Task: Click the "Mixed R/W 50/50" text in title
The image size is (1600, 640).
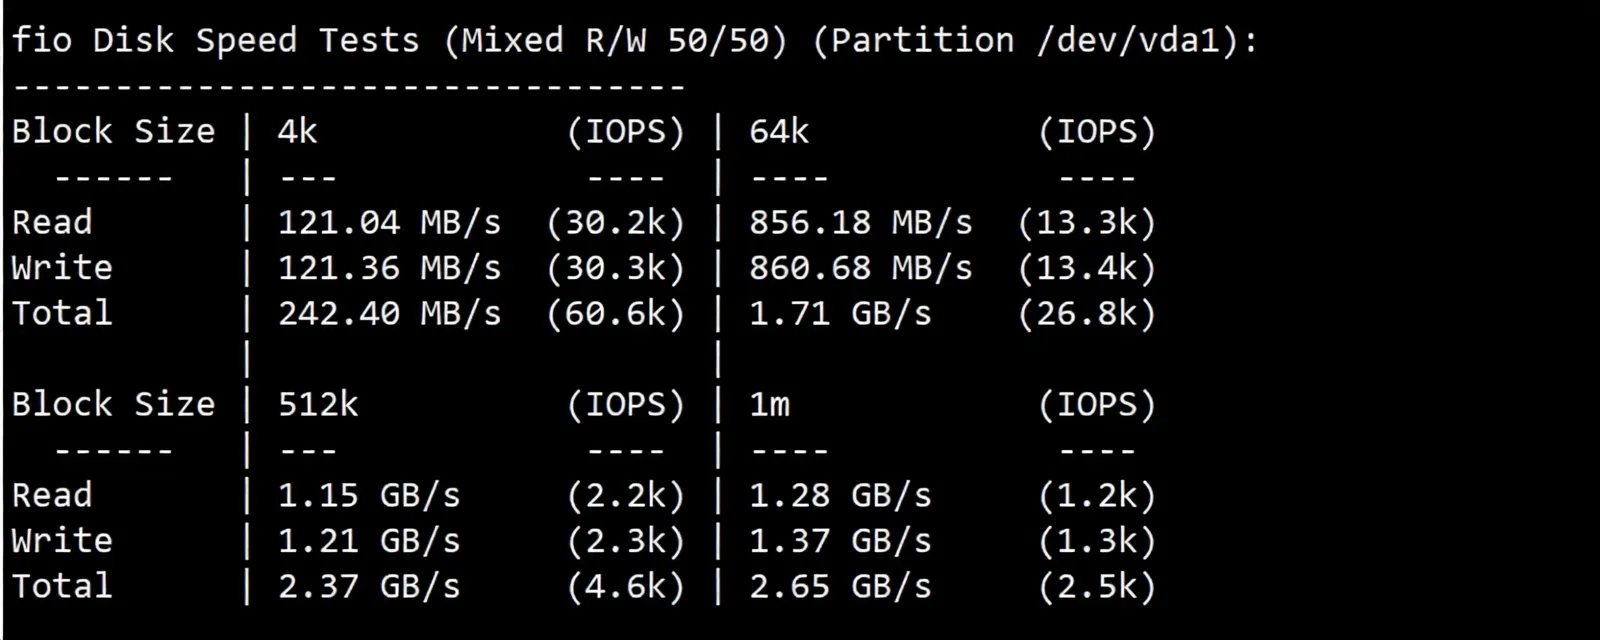Action: [x=615, y=41]
